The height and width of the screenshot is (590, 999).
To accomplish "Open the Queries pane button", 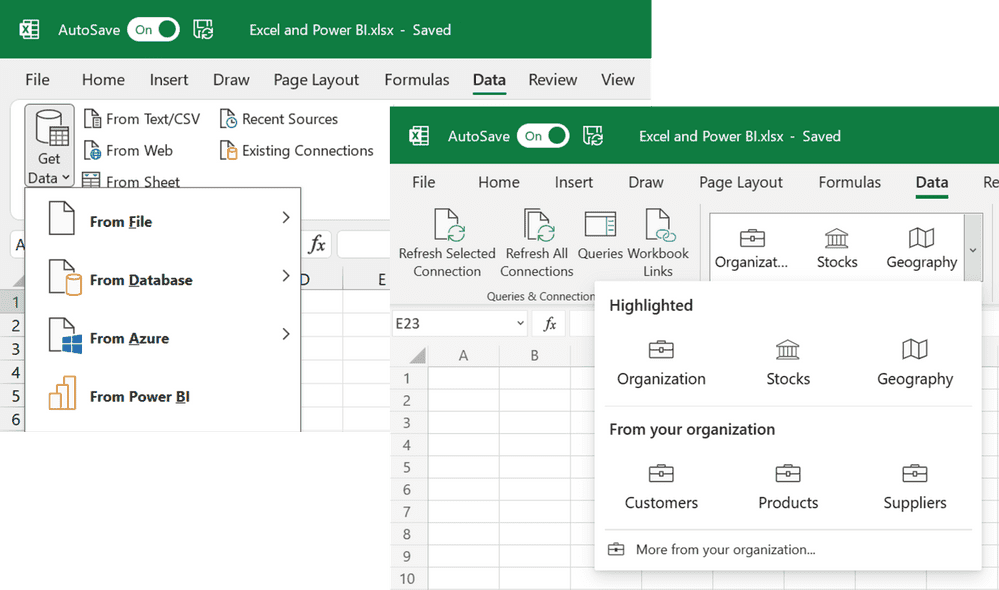I will point(600,236).
